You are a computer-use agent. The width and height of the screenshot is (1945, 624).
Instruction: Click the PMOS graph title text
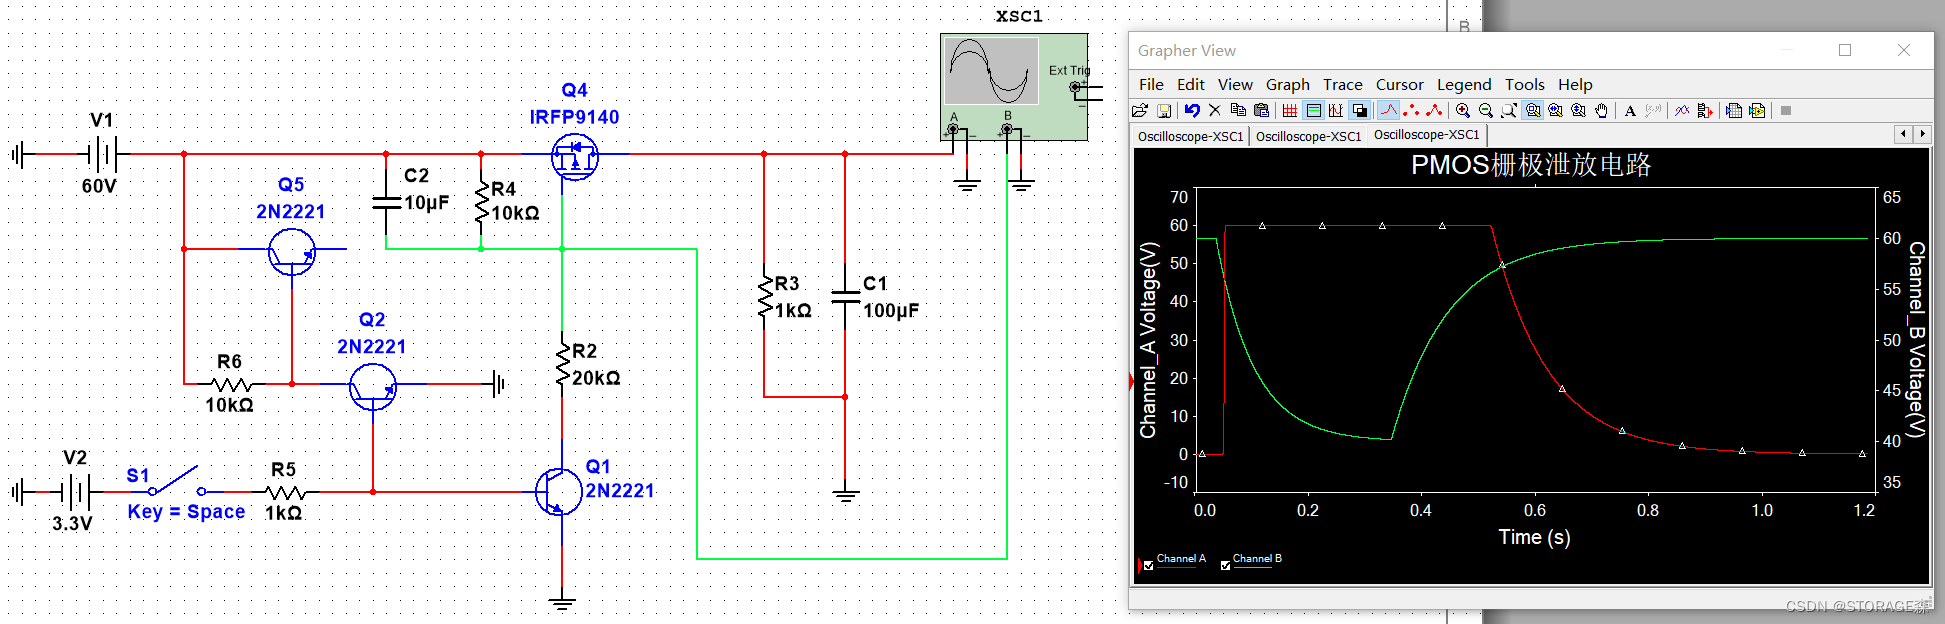pyautogui.click(x=1531, y=165)
